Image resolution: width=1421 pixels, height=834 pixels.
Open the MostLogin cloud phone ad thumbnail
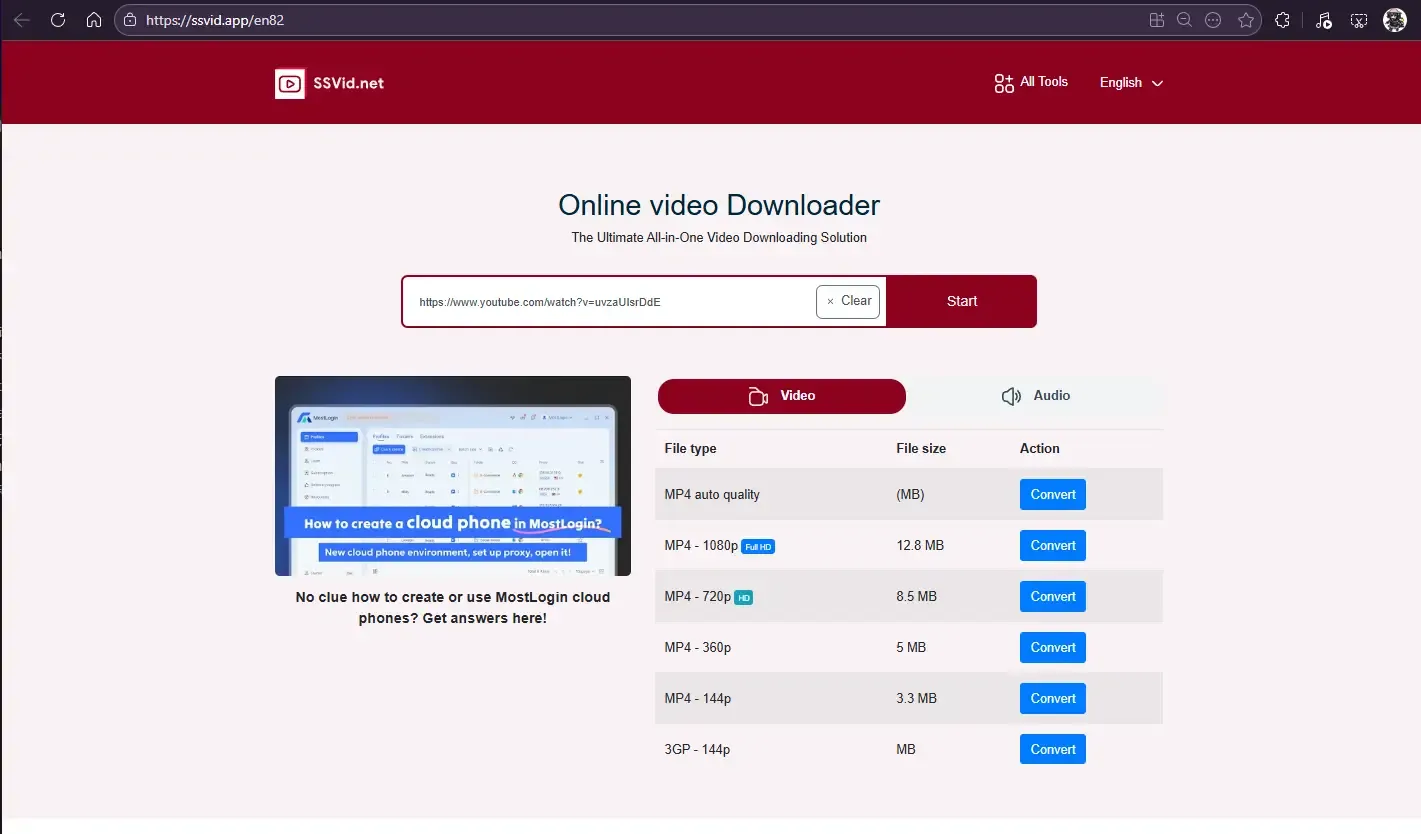[x=452, y=475]
